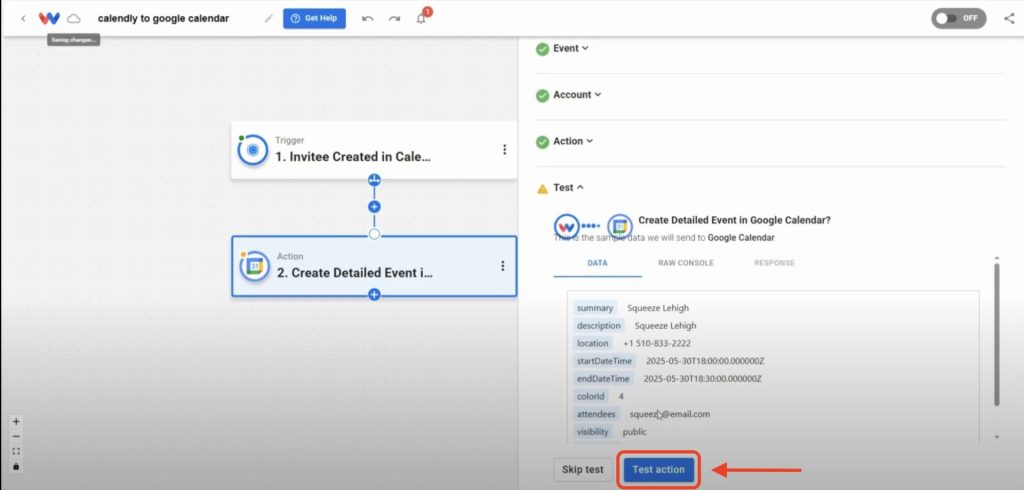Click the 2025-05-30T18:30:00 end time value

coord(702,378)
